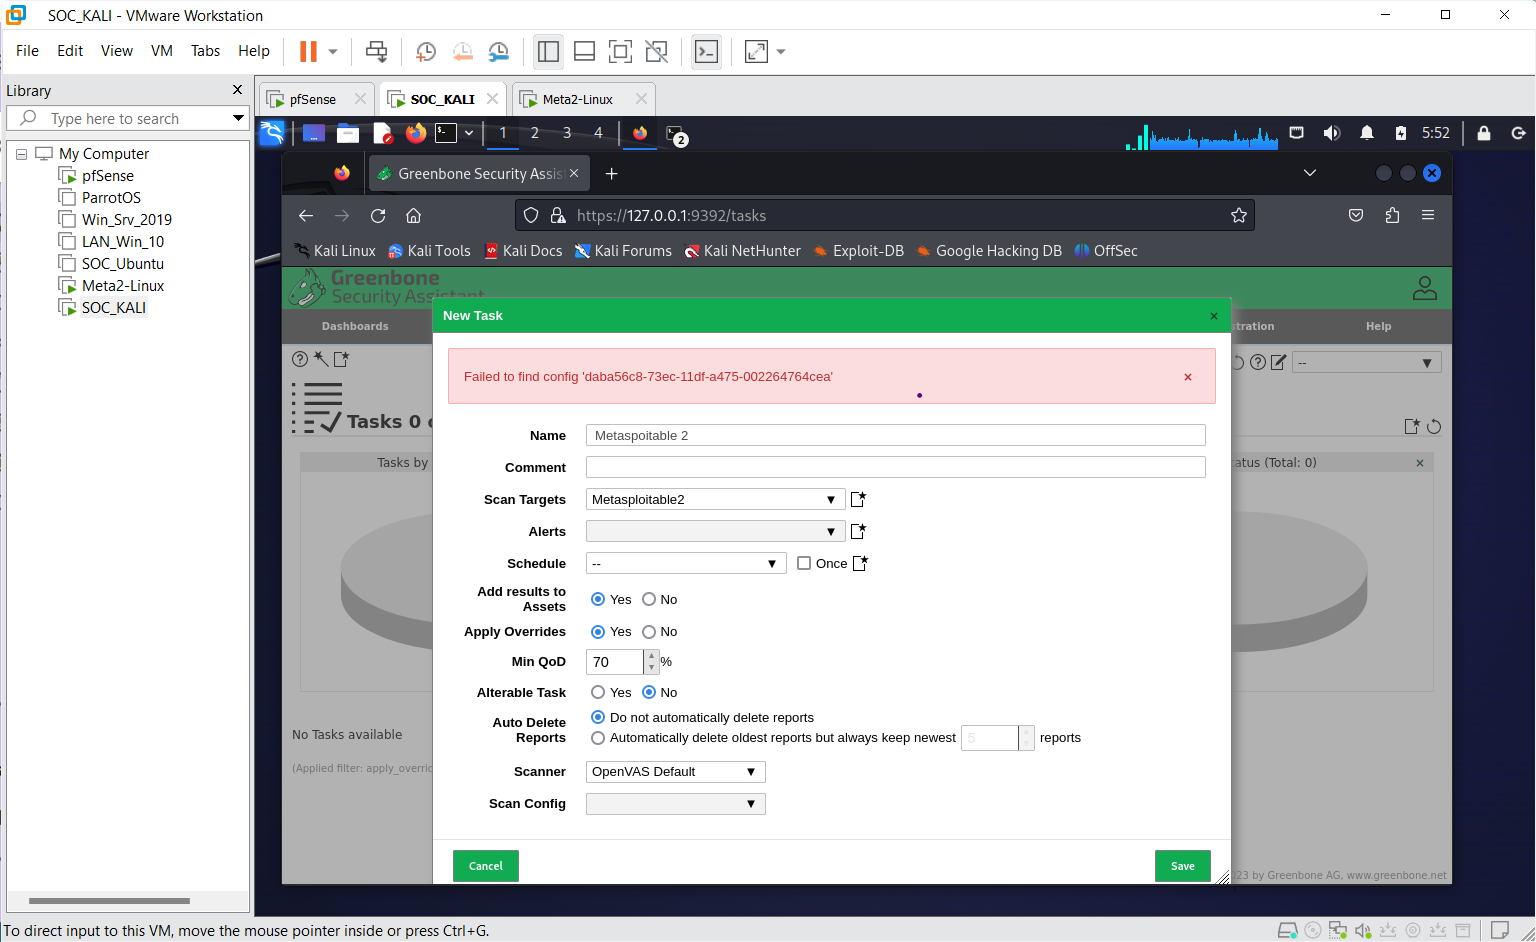
Task: Choose Automatically delete oldest reports option
Action: click(x=598, y=738)
